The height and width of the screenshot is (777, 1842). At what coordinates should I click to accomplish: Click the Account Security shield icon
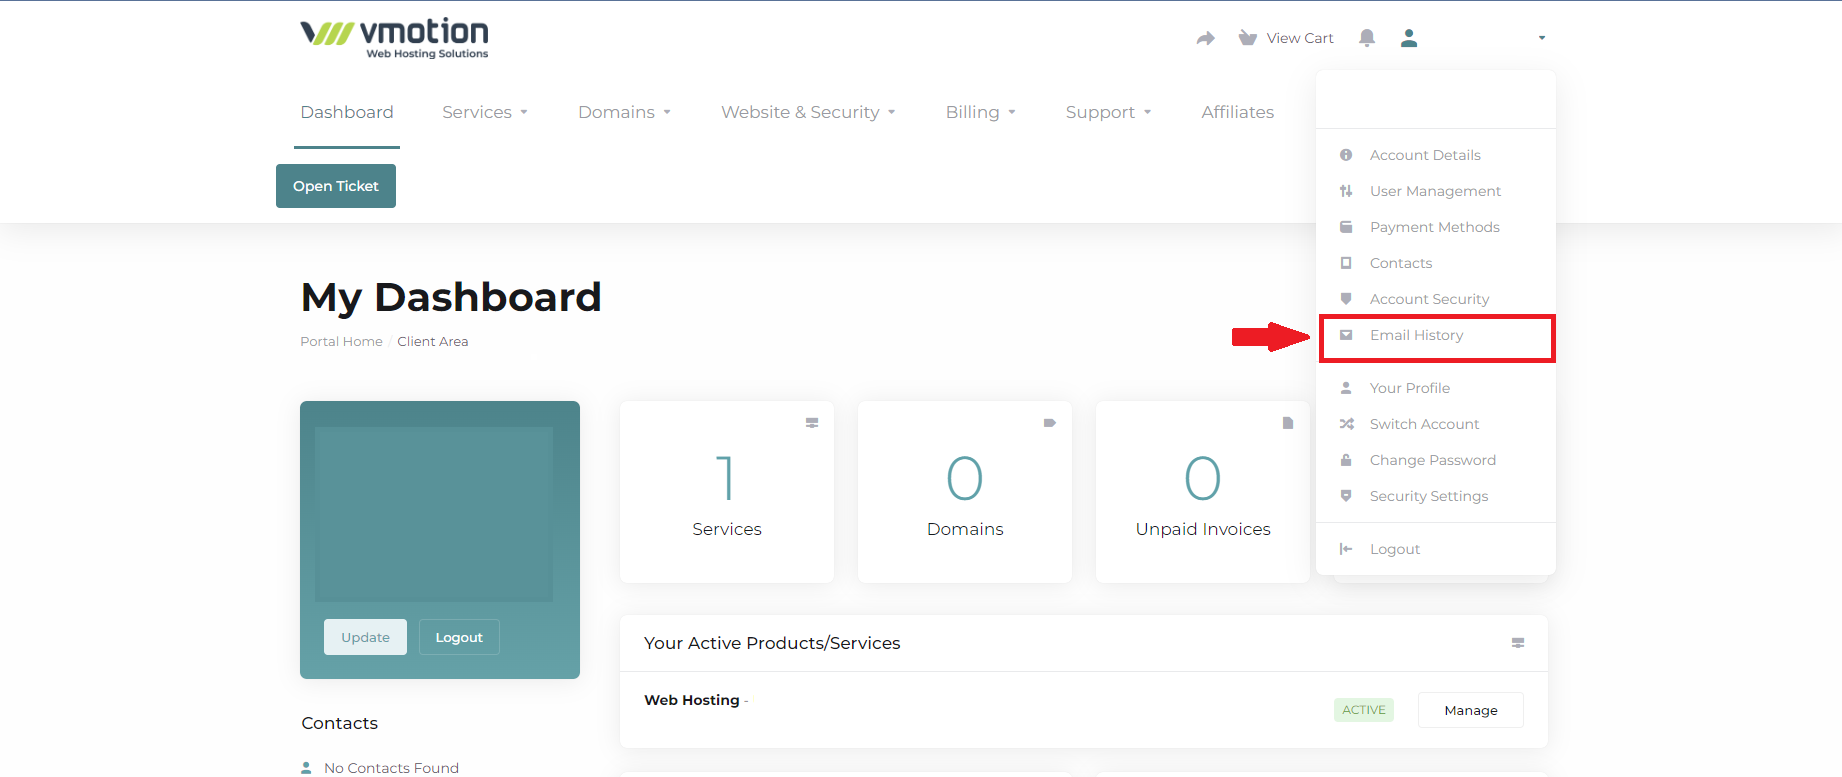pos(1346,299)
